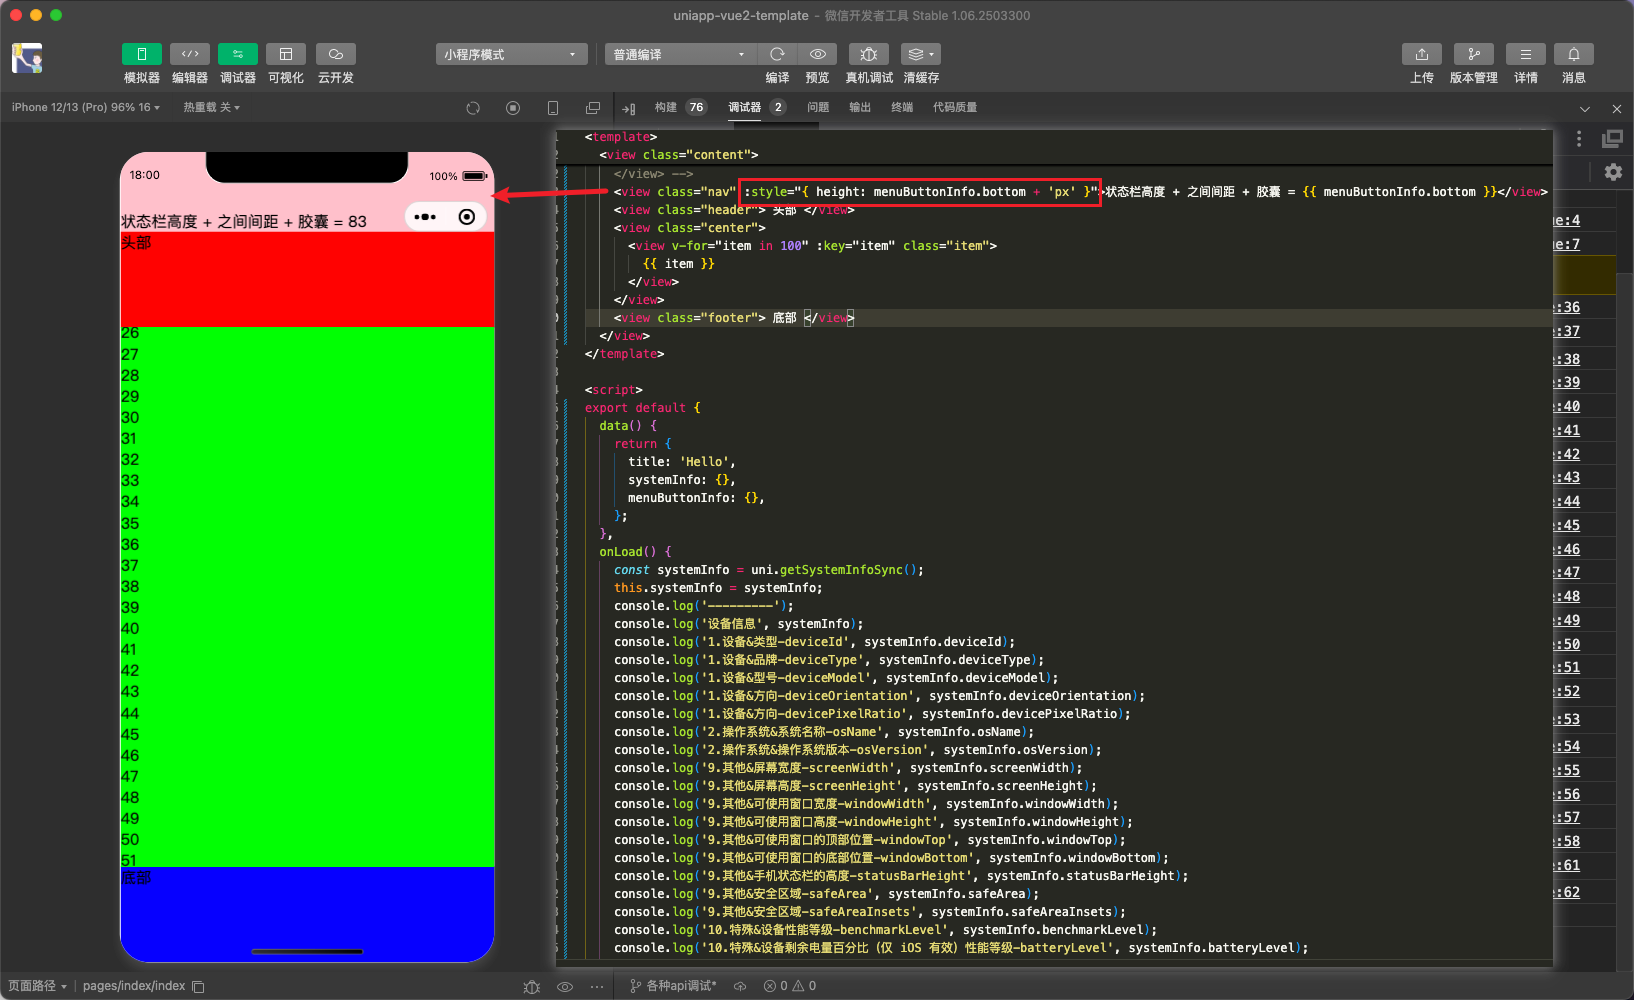Open the status bar ellipsis menu

[x=597, y=987]
